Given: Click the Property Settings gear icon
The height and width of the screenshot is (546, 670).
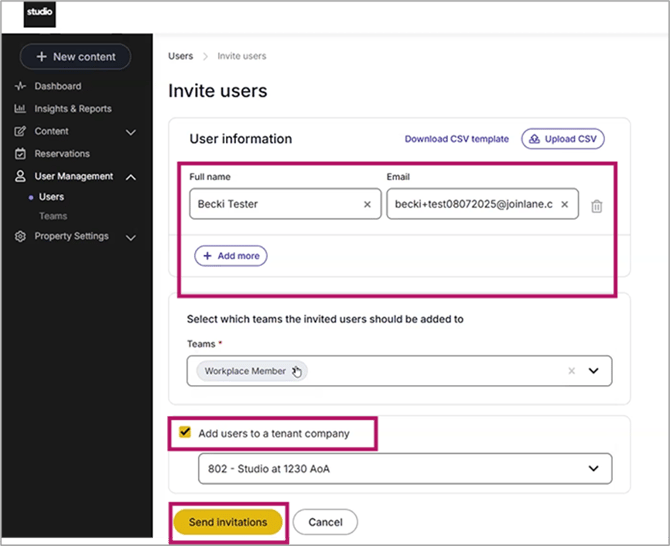Looking at the screenshot, I should pos(21,237).
